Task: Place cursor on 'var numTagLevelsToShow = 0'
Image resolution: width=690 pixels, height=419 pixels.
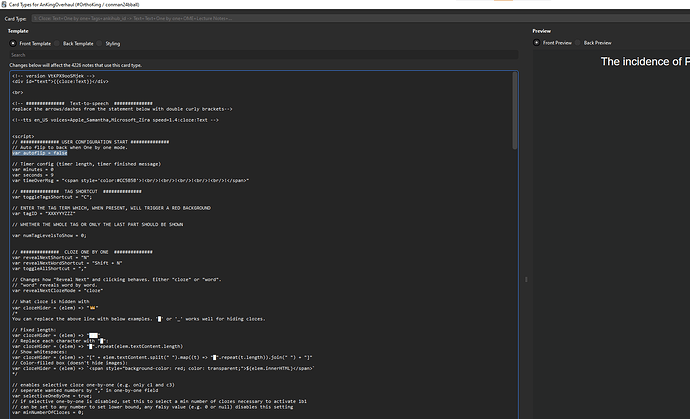Action: coord(52,234)
